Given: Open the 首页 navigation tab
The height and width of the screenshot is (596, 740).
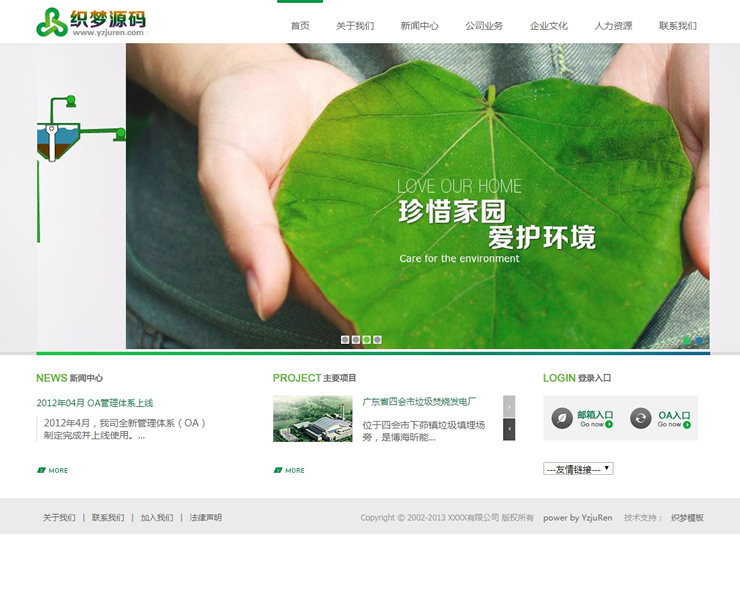Looking at the screenshot, I should coord(300,26).
